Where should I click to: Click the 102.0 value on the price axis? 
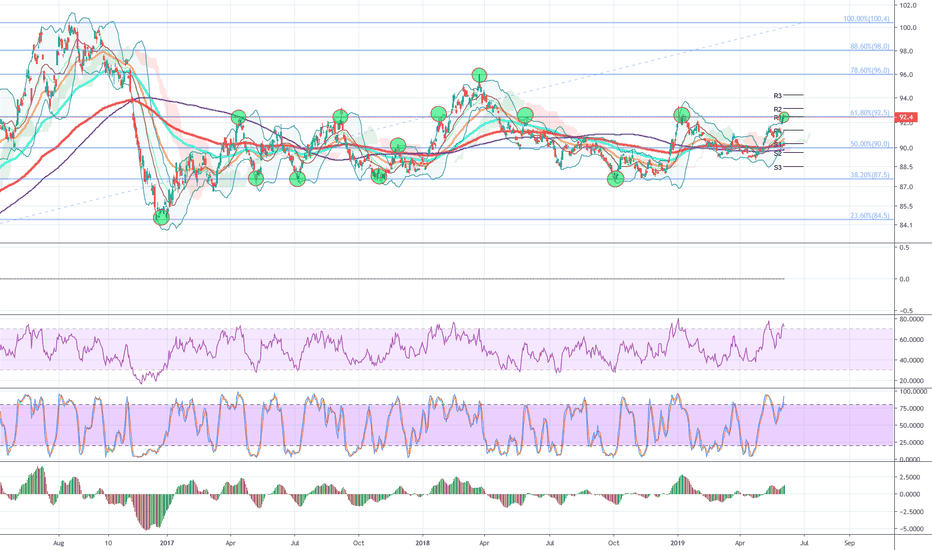pyautogui.click(x=908, y=5)
